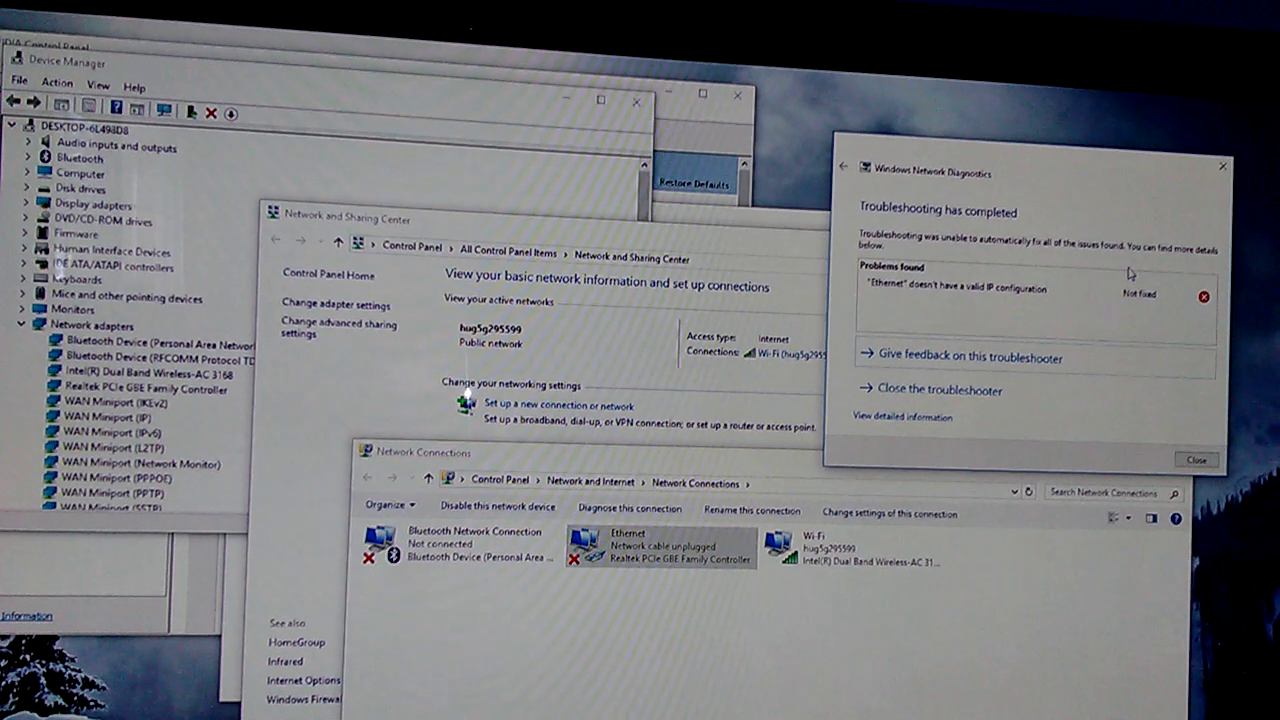Expand Monitors node

pos(24,309)
